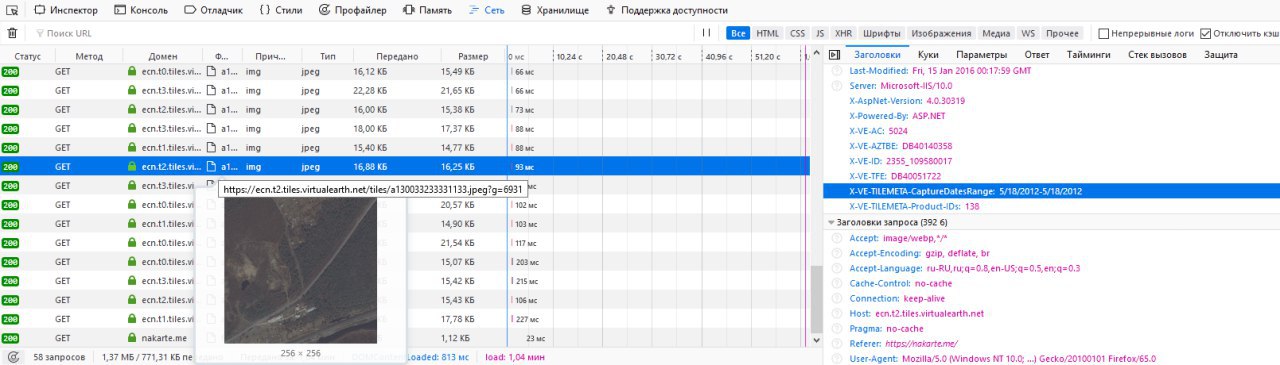Image resolution: width=1280 pixels, height=365 pixels.
Task: Switch to the Куки details tab
Action: (x=927, y=54)
